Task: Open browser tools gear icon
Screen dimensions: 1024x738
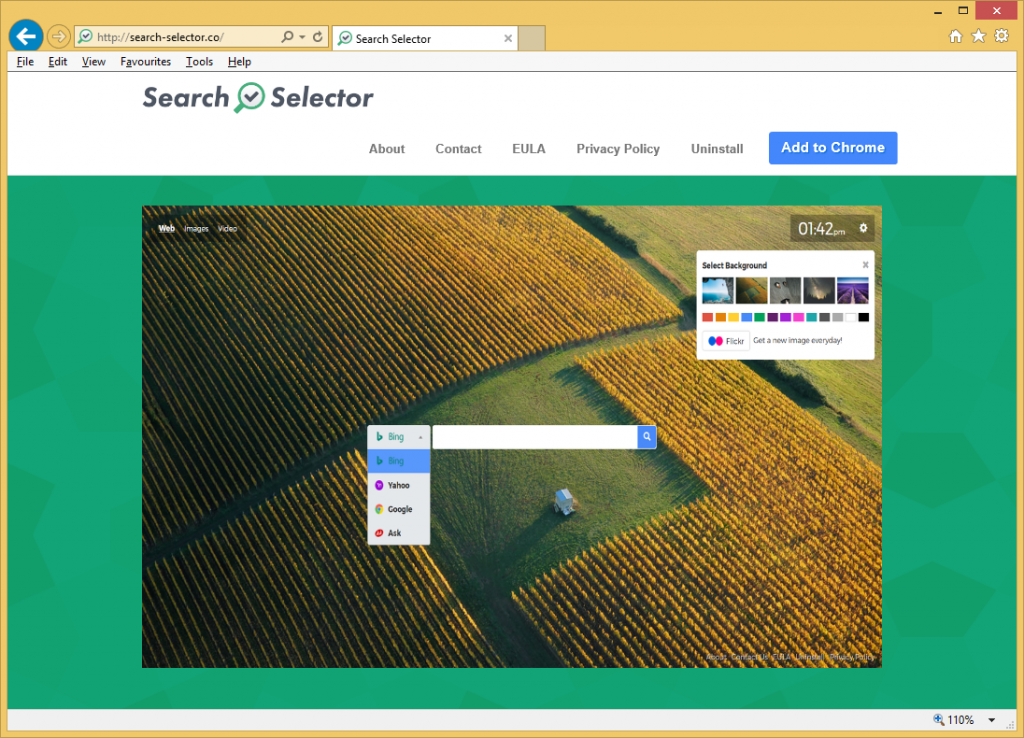Action: (x=1001, y=37)
